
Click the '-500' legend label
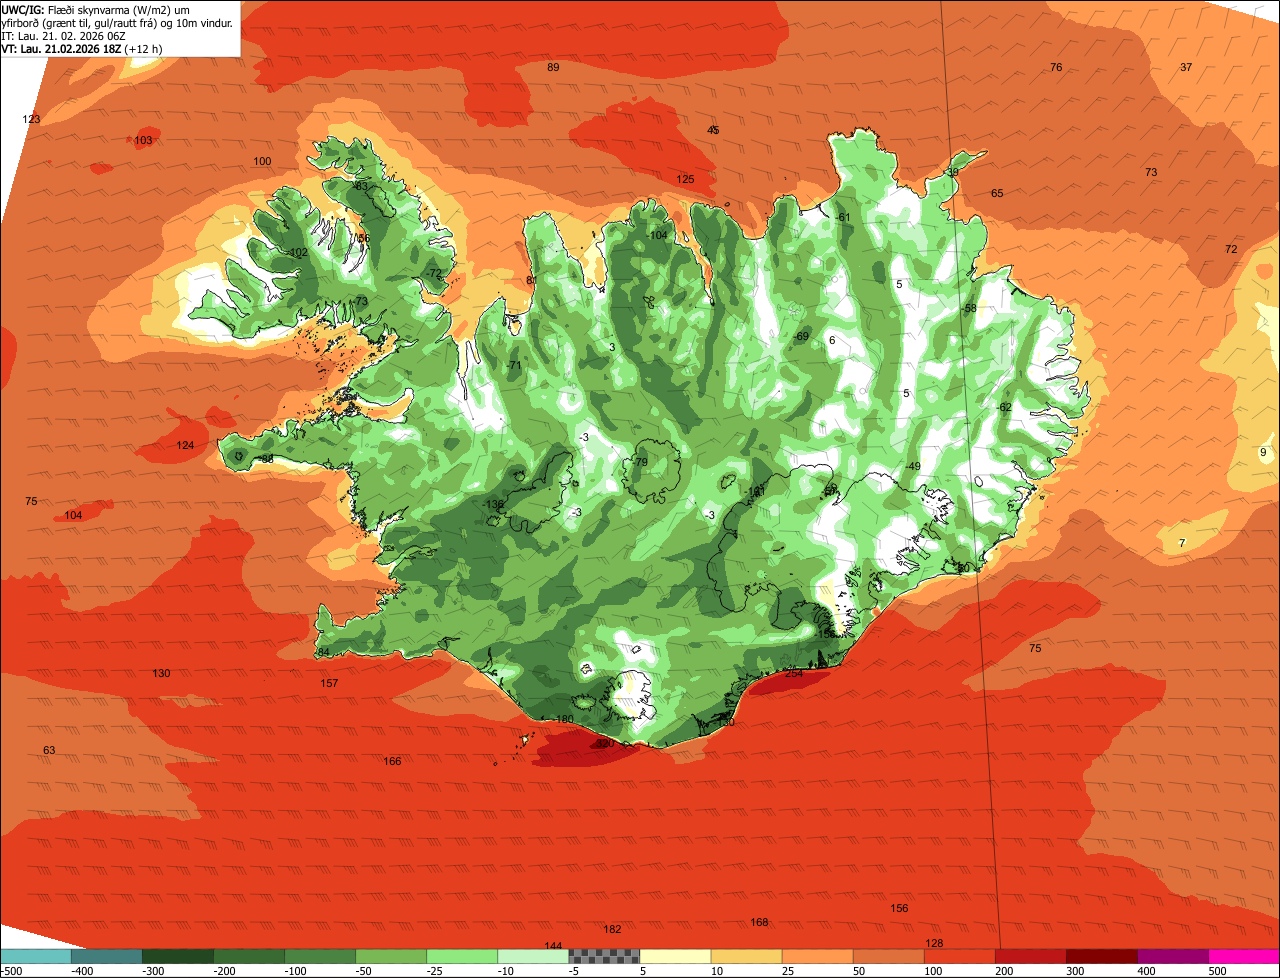tap(10, 970)
